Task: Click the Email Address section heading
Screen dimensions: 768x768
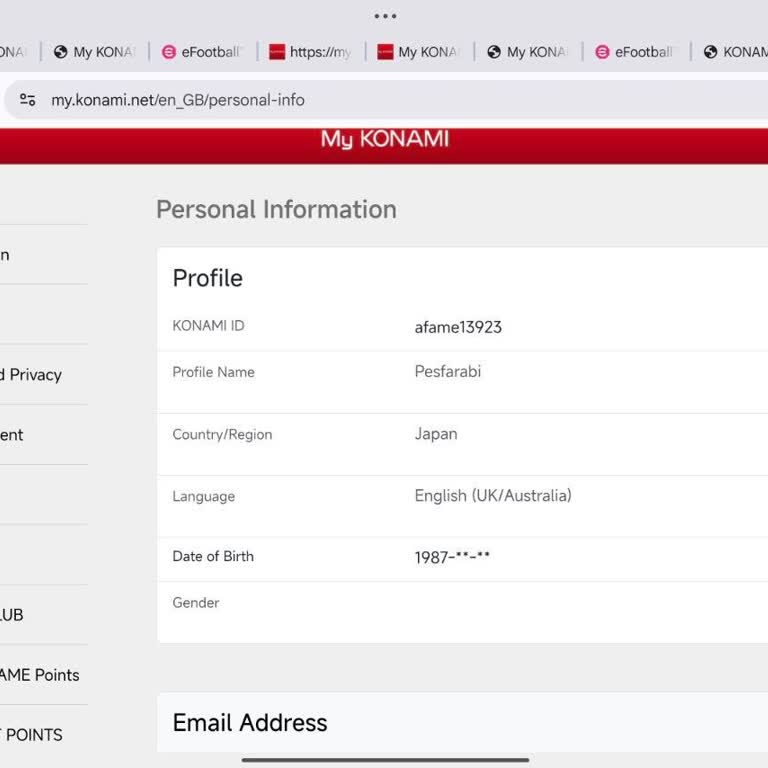Action: pos(250,723)
